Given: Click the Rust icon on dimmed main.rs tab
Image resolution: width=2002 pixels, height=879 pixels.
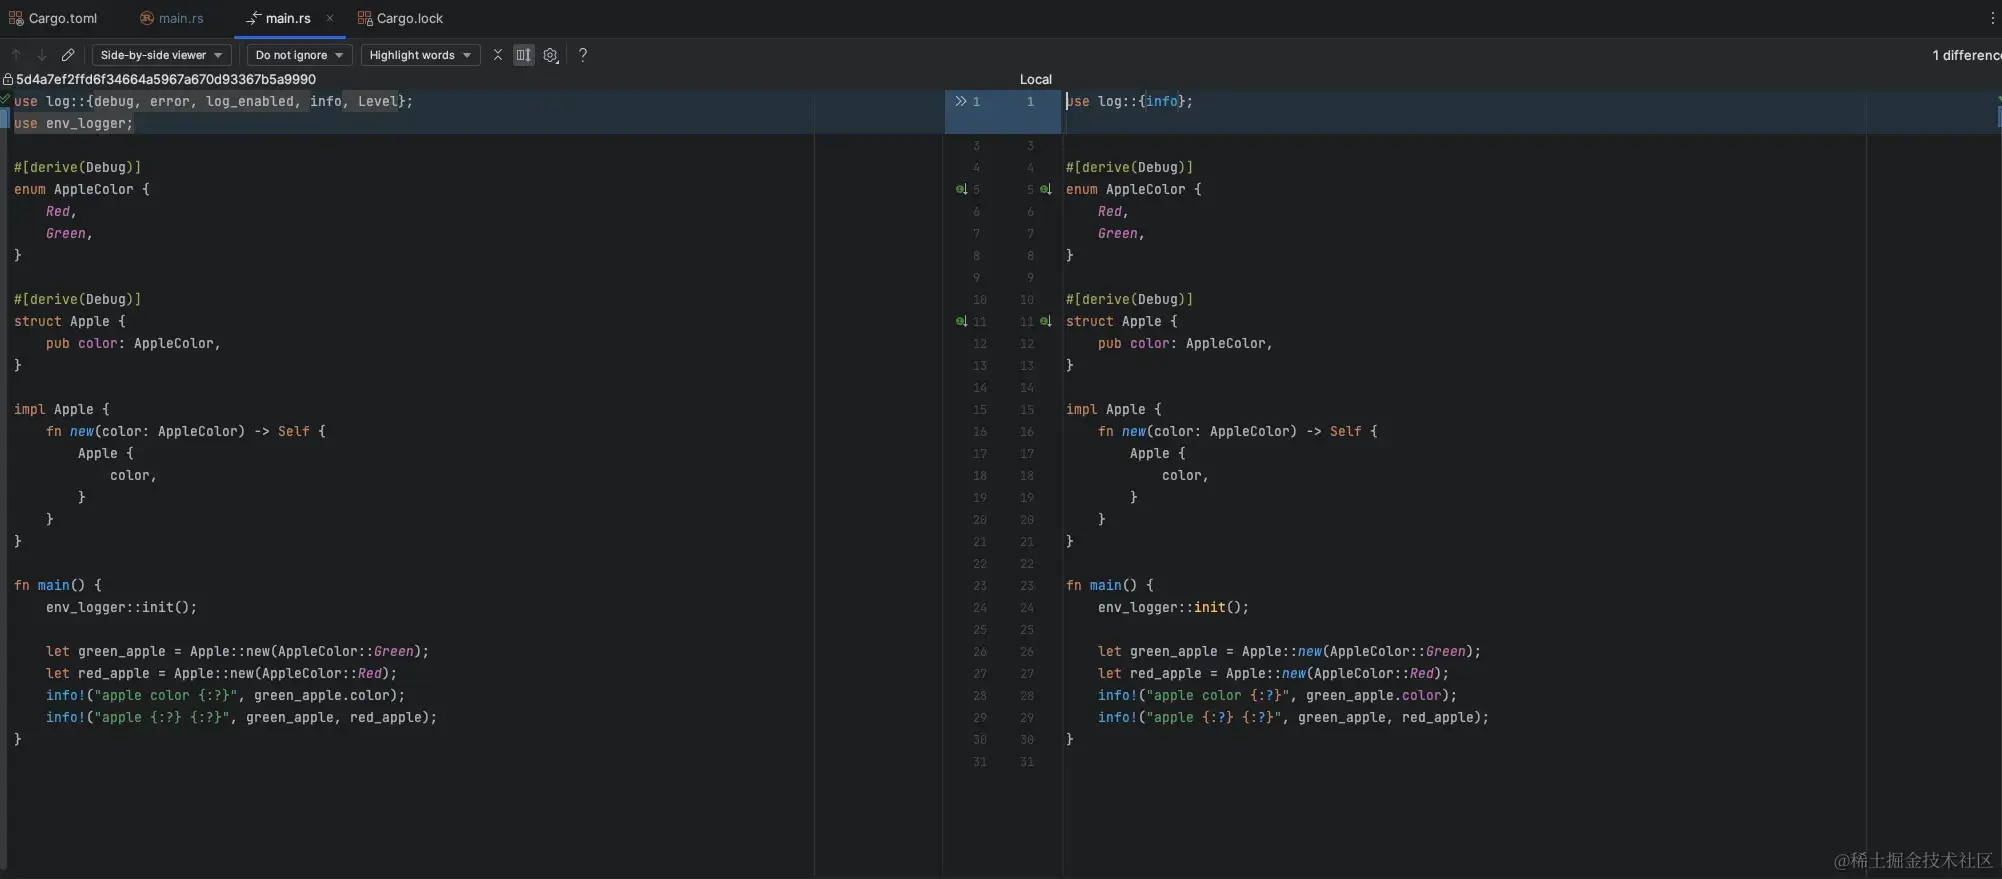Looking at the screenshot, I should coord(147,18).
